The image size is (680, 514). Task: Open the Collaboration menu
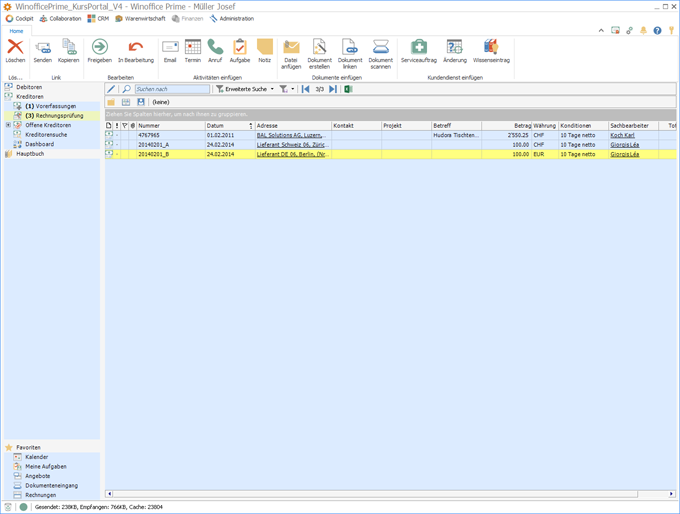[x=60, y=19]
